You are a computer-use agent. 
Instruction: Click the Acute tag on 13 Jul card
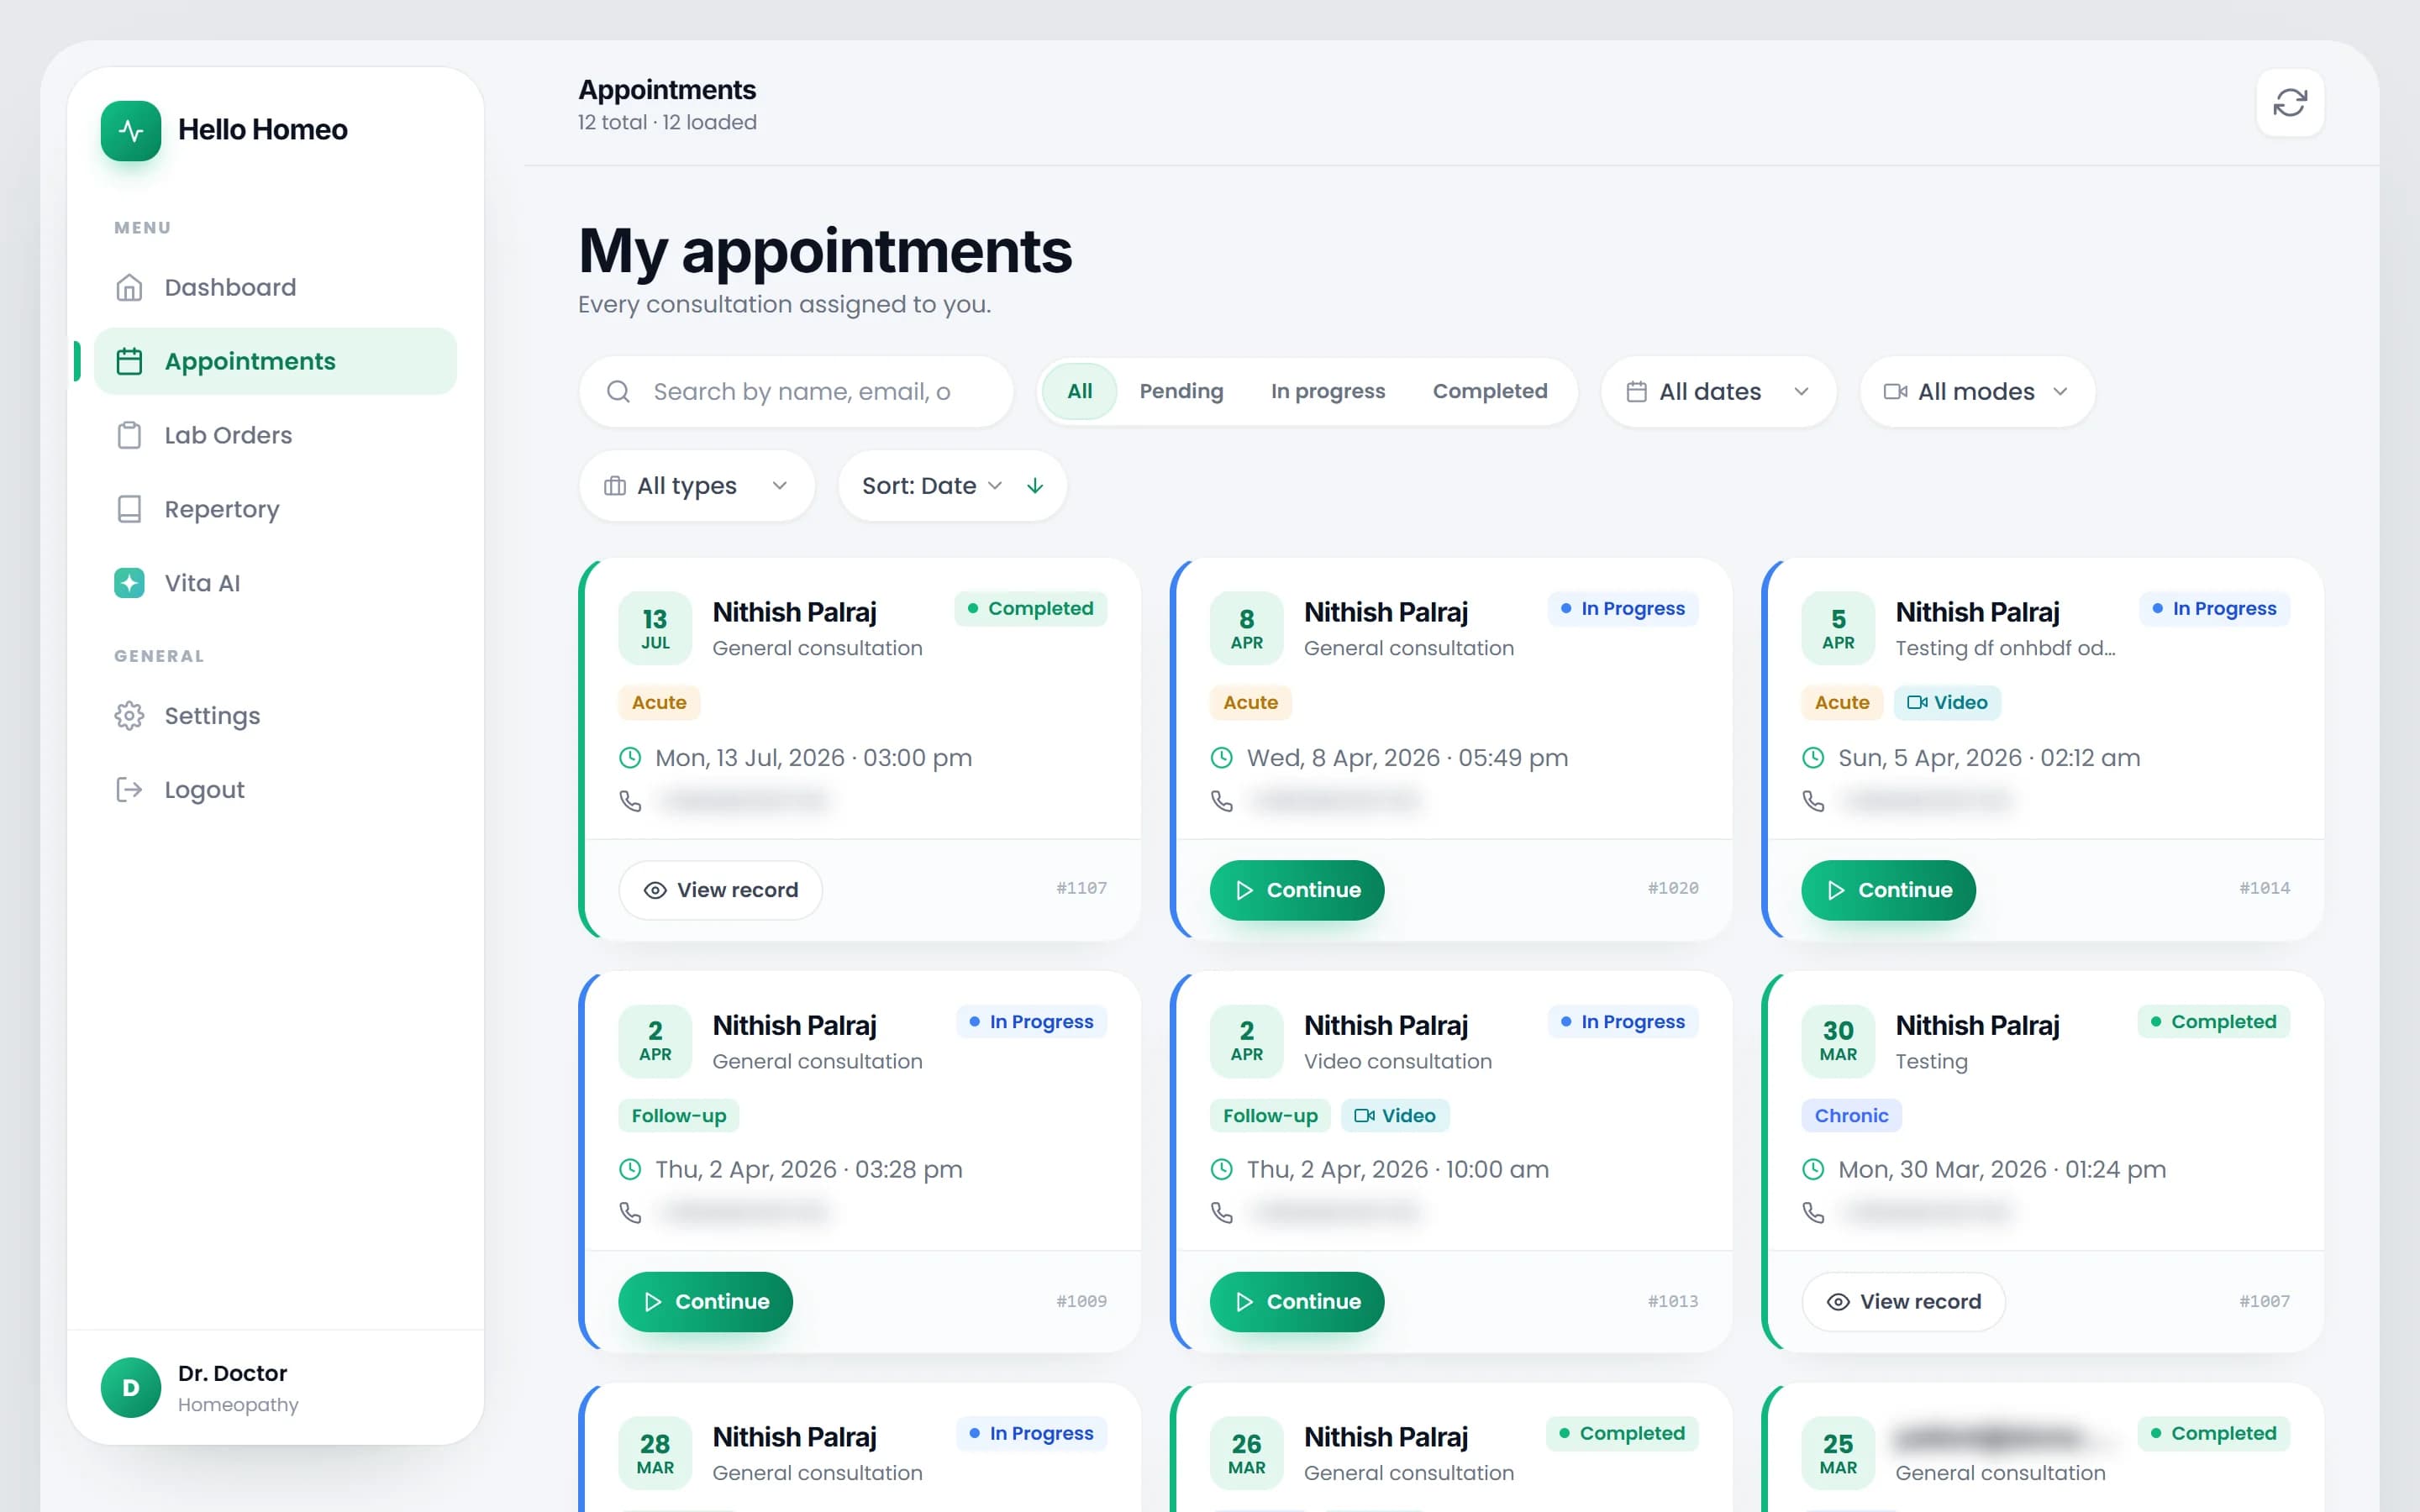(x=659, y=703)
